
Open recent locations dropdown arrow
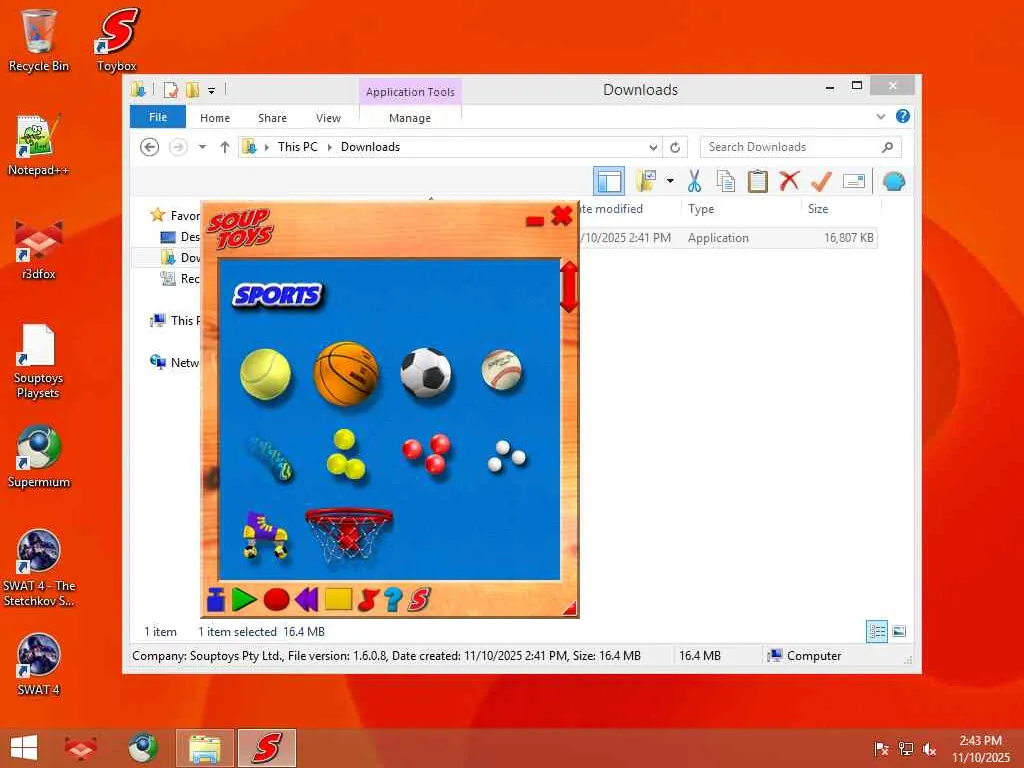[x=202, y=147]
